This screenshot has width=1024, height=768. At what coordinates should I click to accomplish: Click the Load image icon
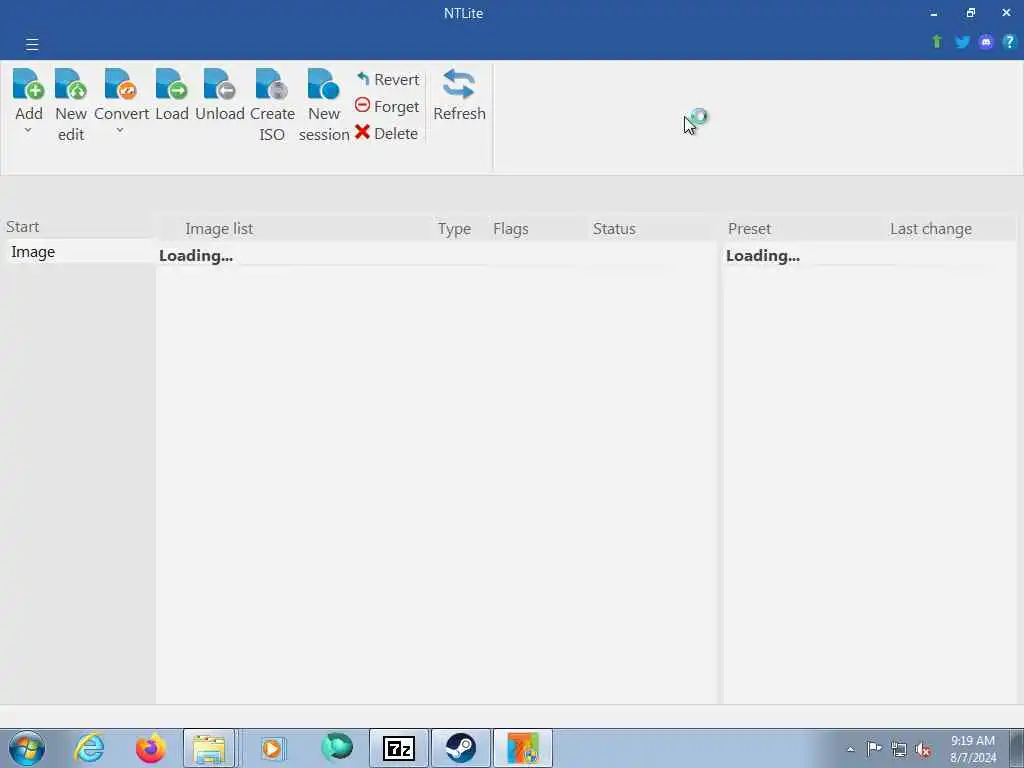(172, 85)
